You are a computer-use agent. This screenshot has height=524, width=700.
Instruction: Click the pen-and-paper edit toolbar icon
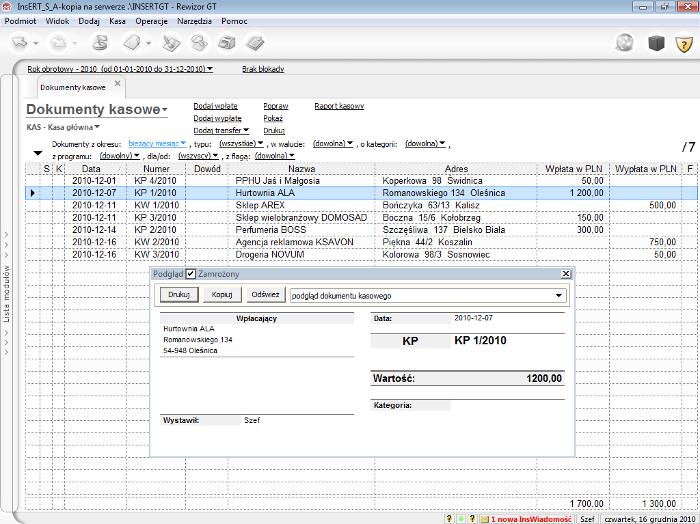[x=171, y=43]
